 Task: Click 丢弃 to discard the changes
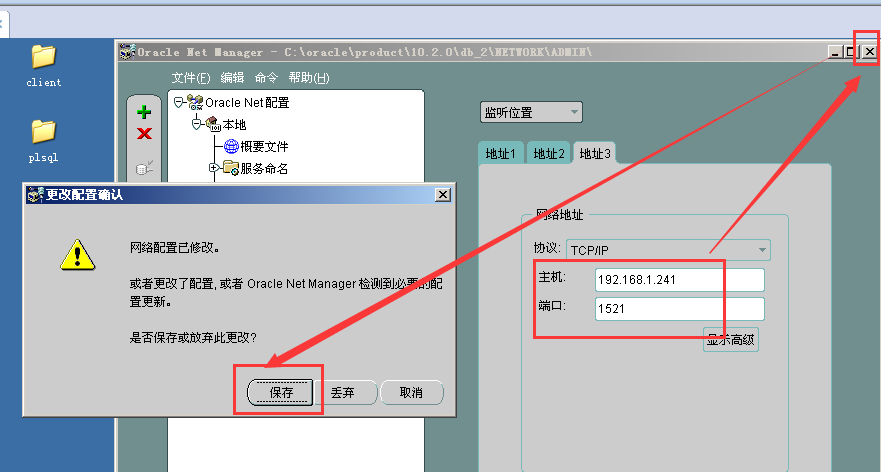[343, 392]
